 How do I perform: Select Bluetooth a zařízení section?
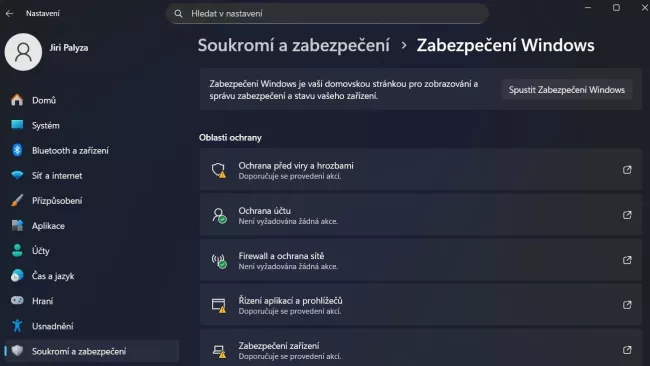(x=92, y=150)
